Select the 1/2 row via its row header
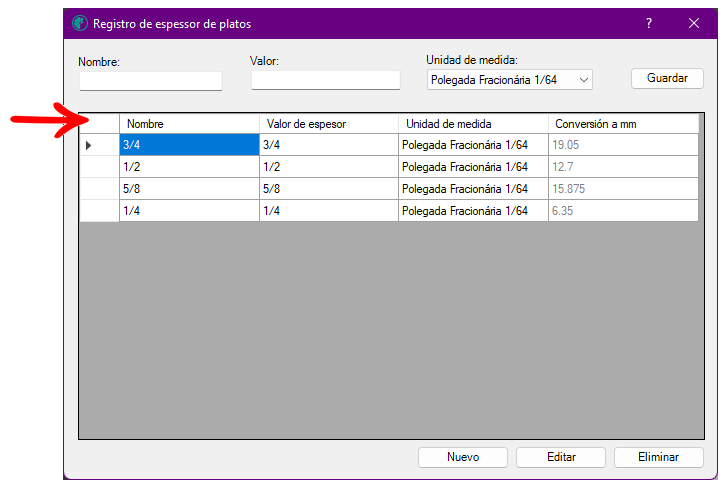The width and height of the screenshot is (726, 487). pos(99,167)
